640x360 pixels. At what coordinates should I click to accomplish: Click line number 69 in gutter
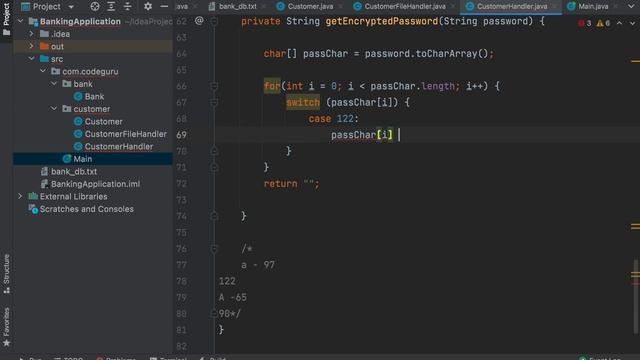coord(182,135)
